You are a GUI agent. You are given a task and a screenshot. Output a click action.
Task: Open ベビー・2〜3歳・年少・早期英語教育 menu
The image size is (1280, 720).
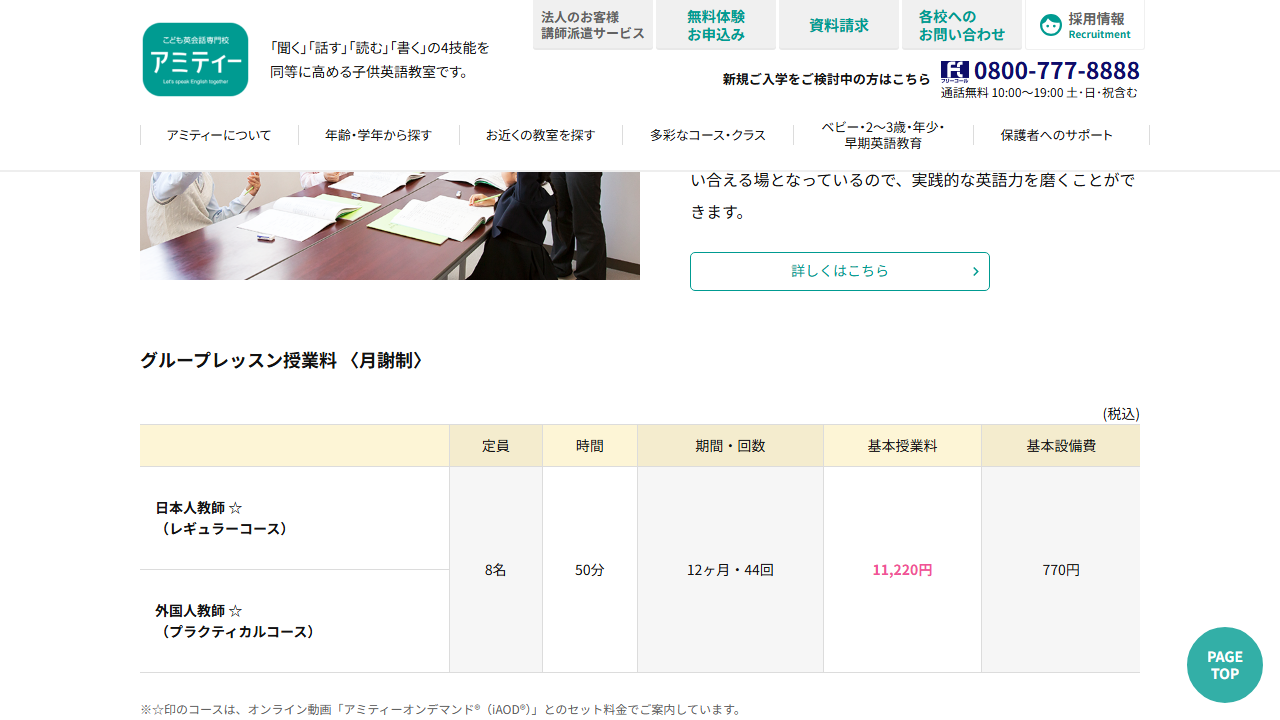click(883, 135)
